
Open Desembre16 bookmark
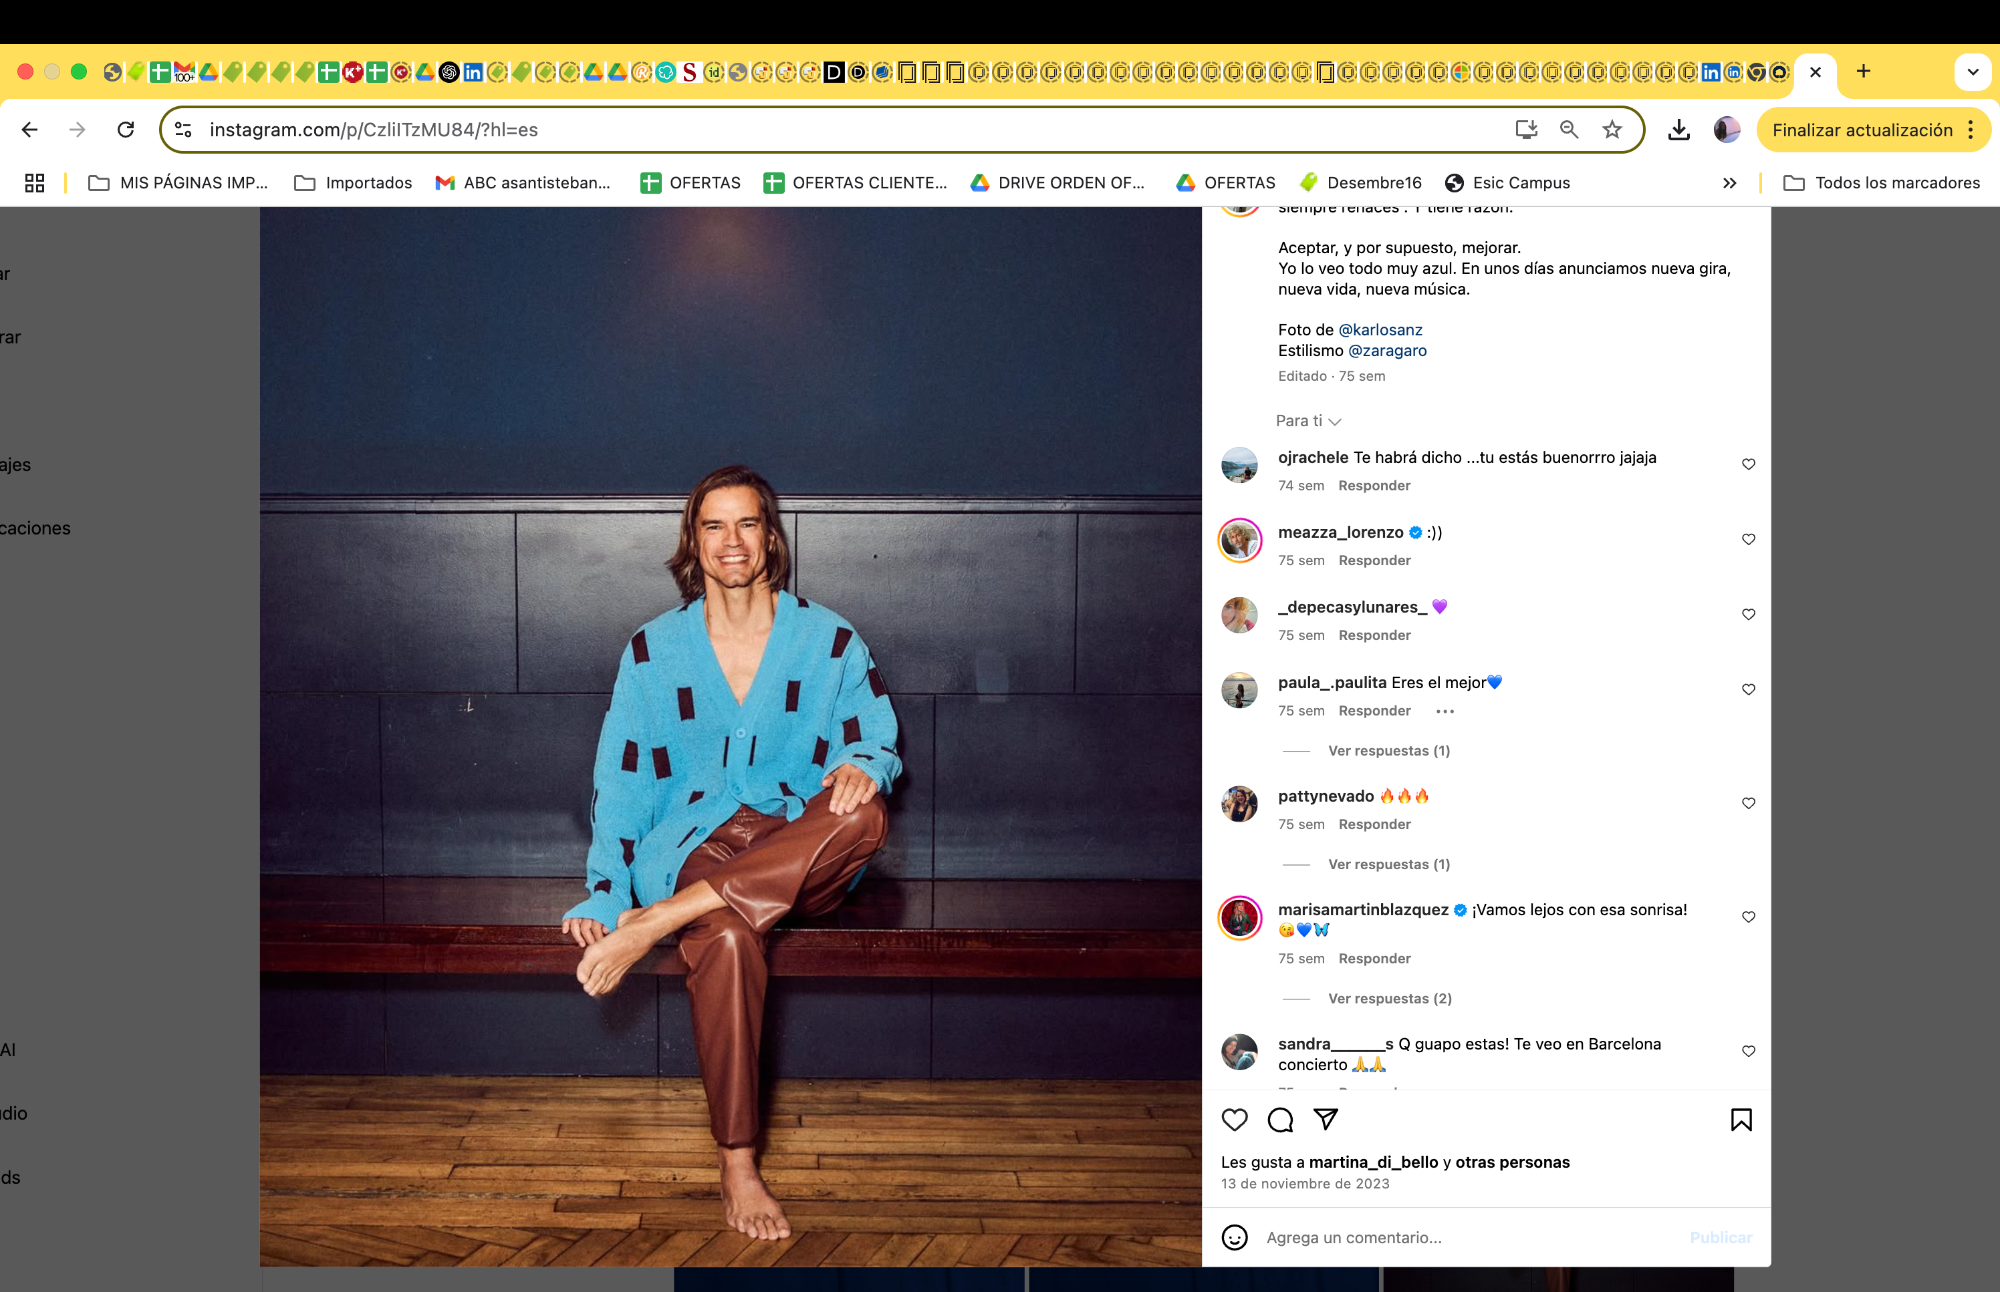tap(1361, 183)
